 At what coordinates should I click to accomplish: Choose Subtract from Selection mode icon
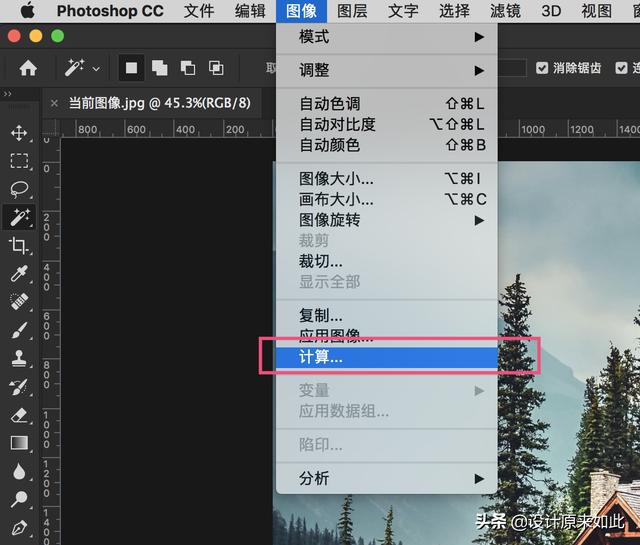[x=188, y=68]
